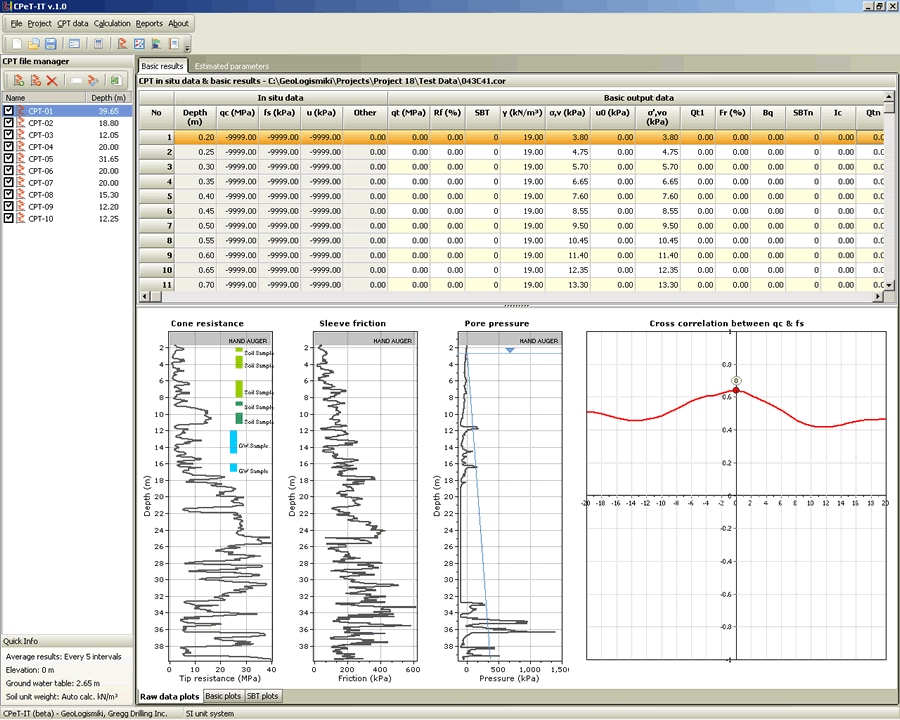Click the red marker on the cross correlation curve
Viewport: 900px width, 720px height.
coord(736,390)
